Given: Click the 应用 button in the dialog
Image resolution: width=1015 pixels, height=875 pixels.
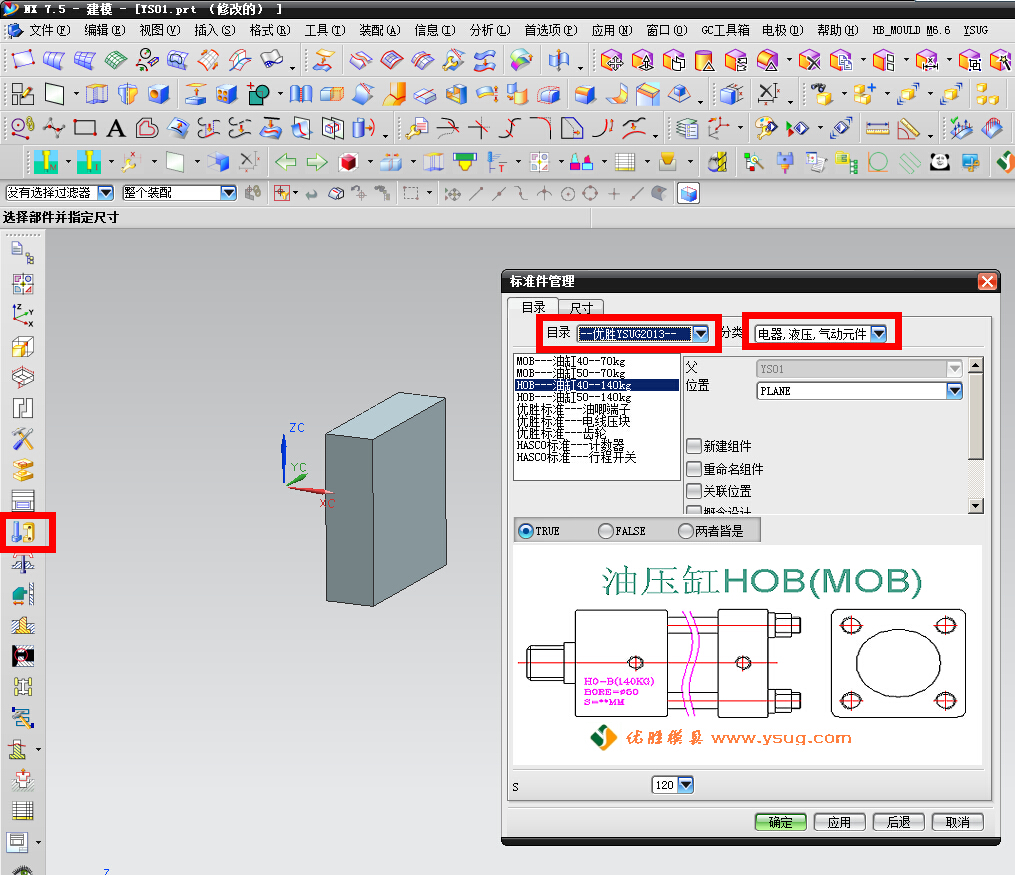Looking at the screenshot, I should (x=840, y=822).
